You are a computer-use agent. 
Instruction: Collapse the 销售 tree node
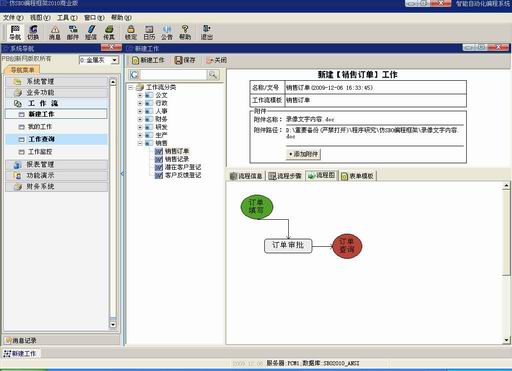[x=140, y=143]
